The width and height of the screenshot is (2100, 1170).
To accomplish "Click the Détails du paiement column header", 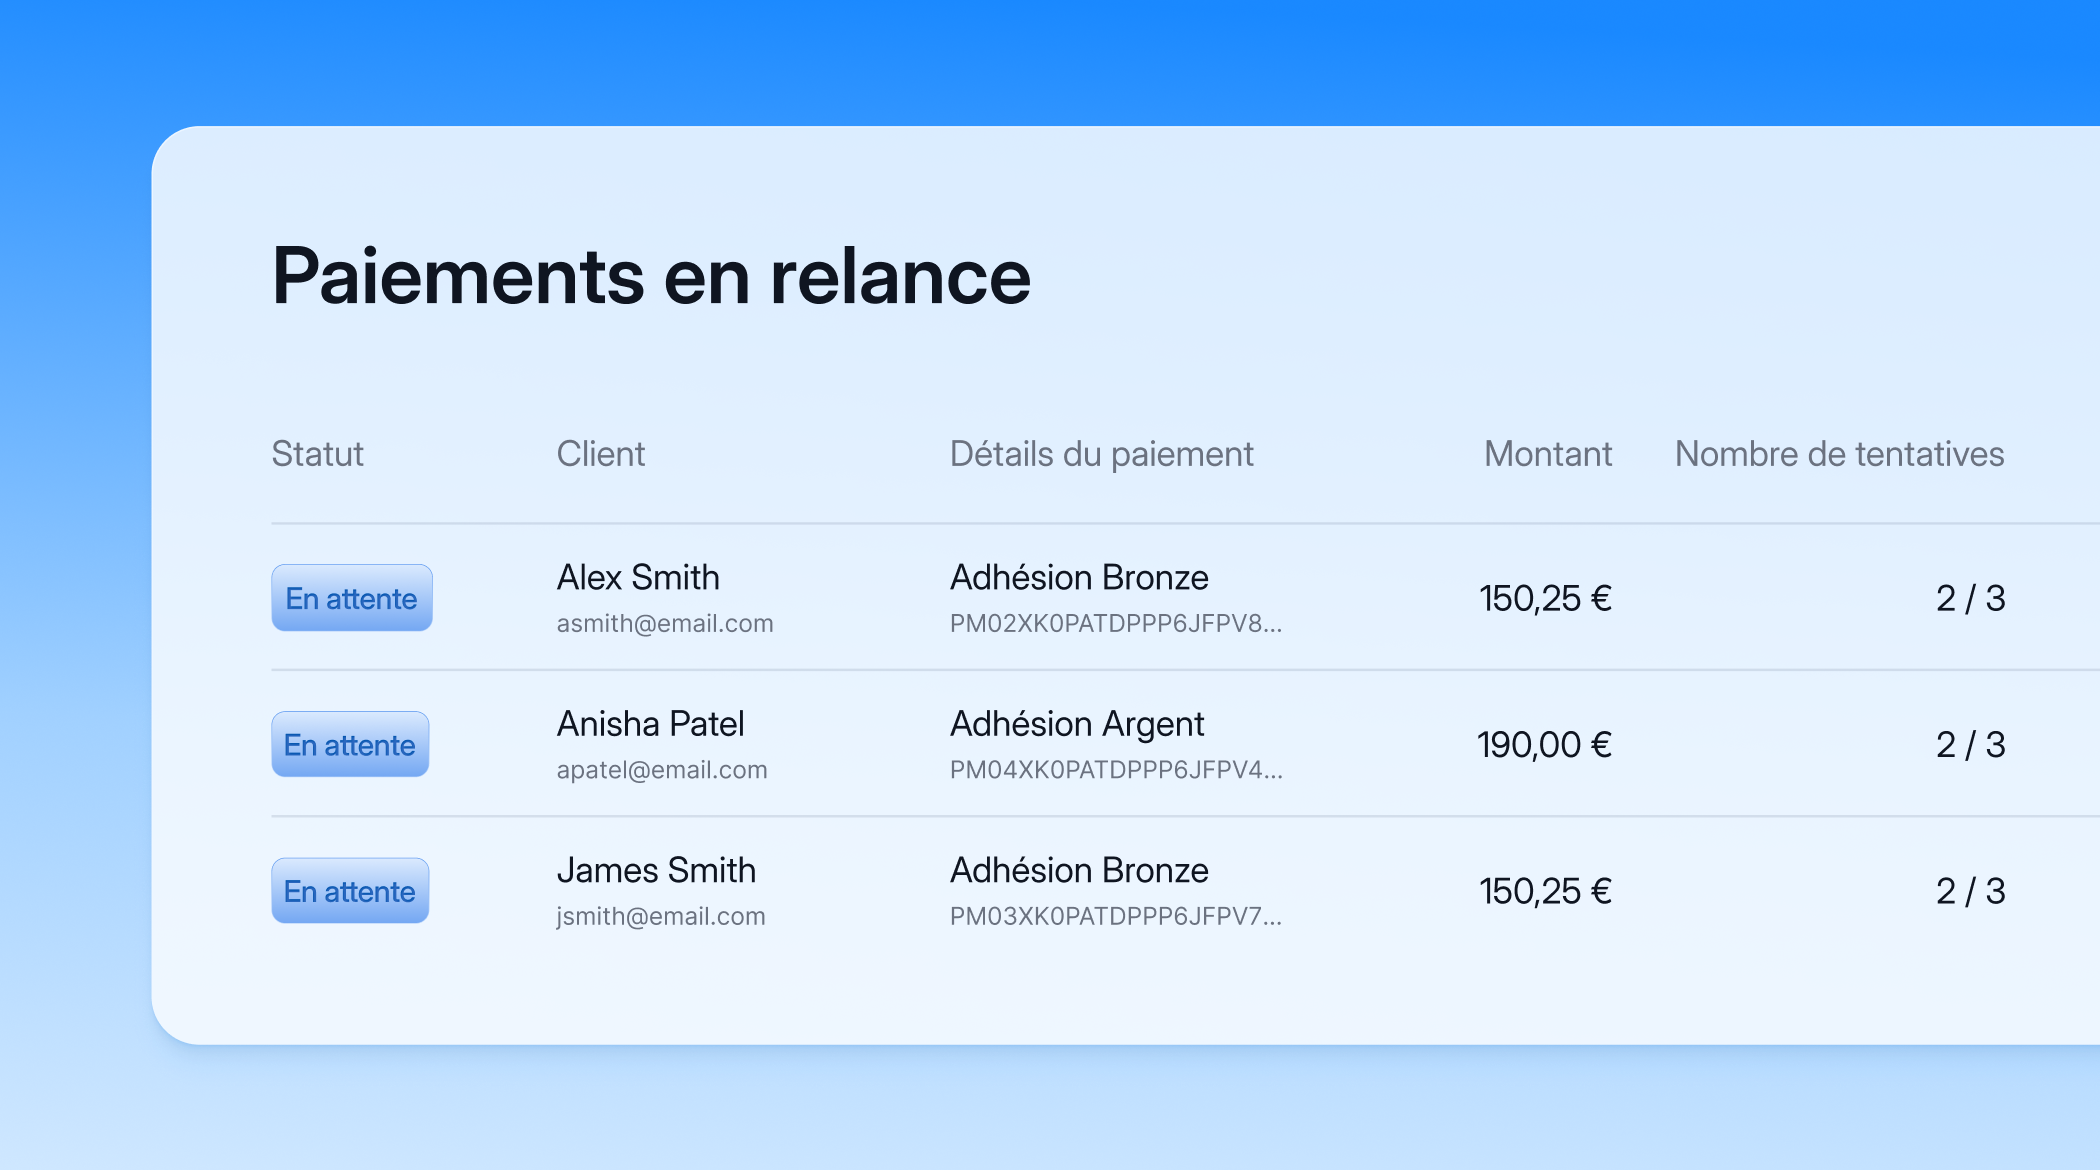I will tap(1101, 454).
